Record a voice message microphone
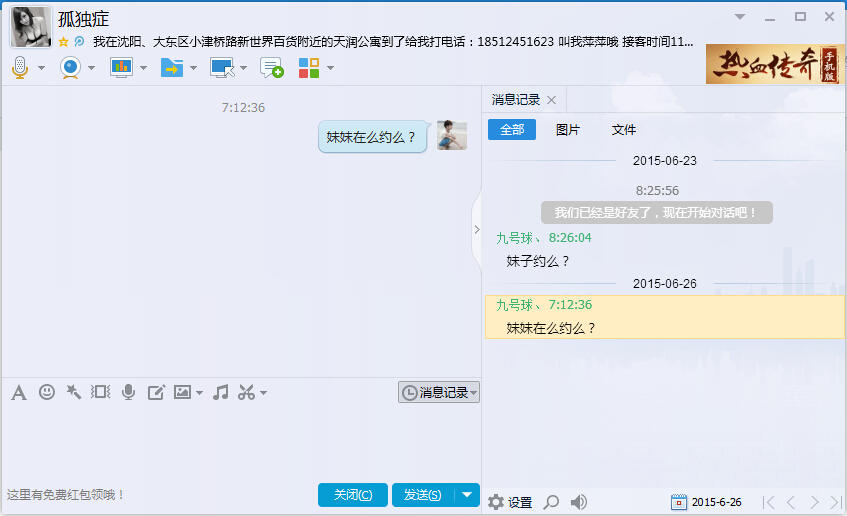Image resolution: width=847 pixels, height=516 pixels. 129,392
